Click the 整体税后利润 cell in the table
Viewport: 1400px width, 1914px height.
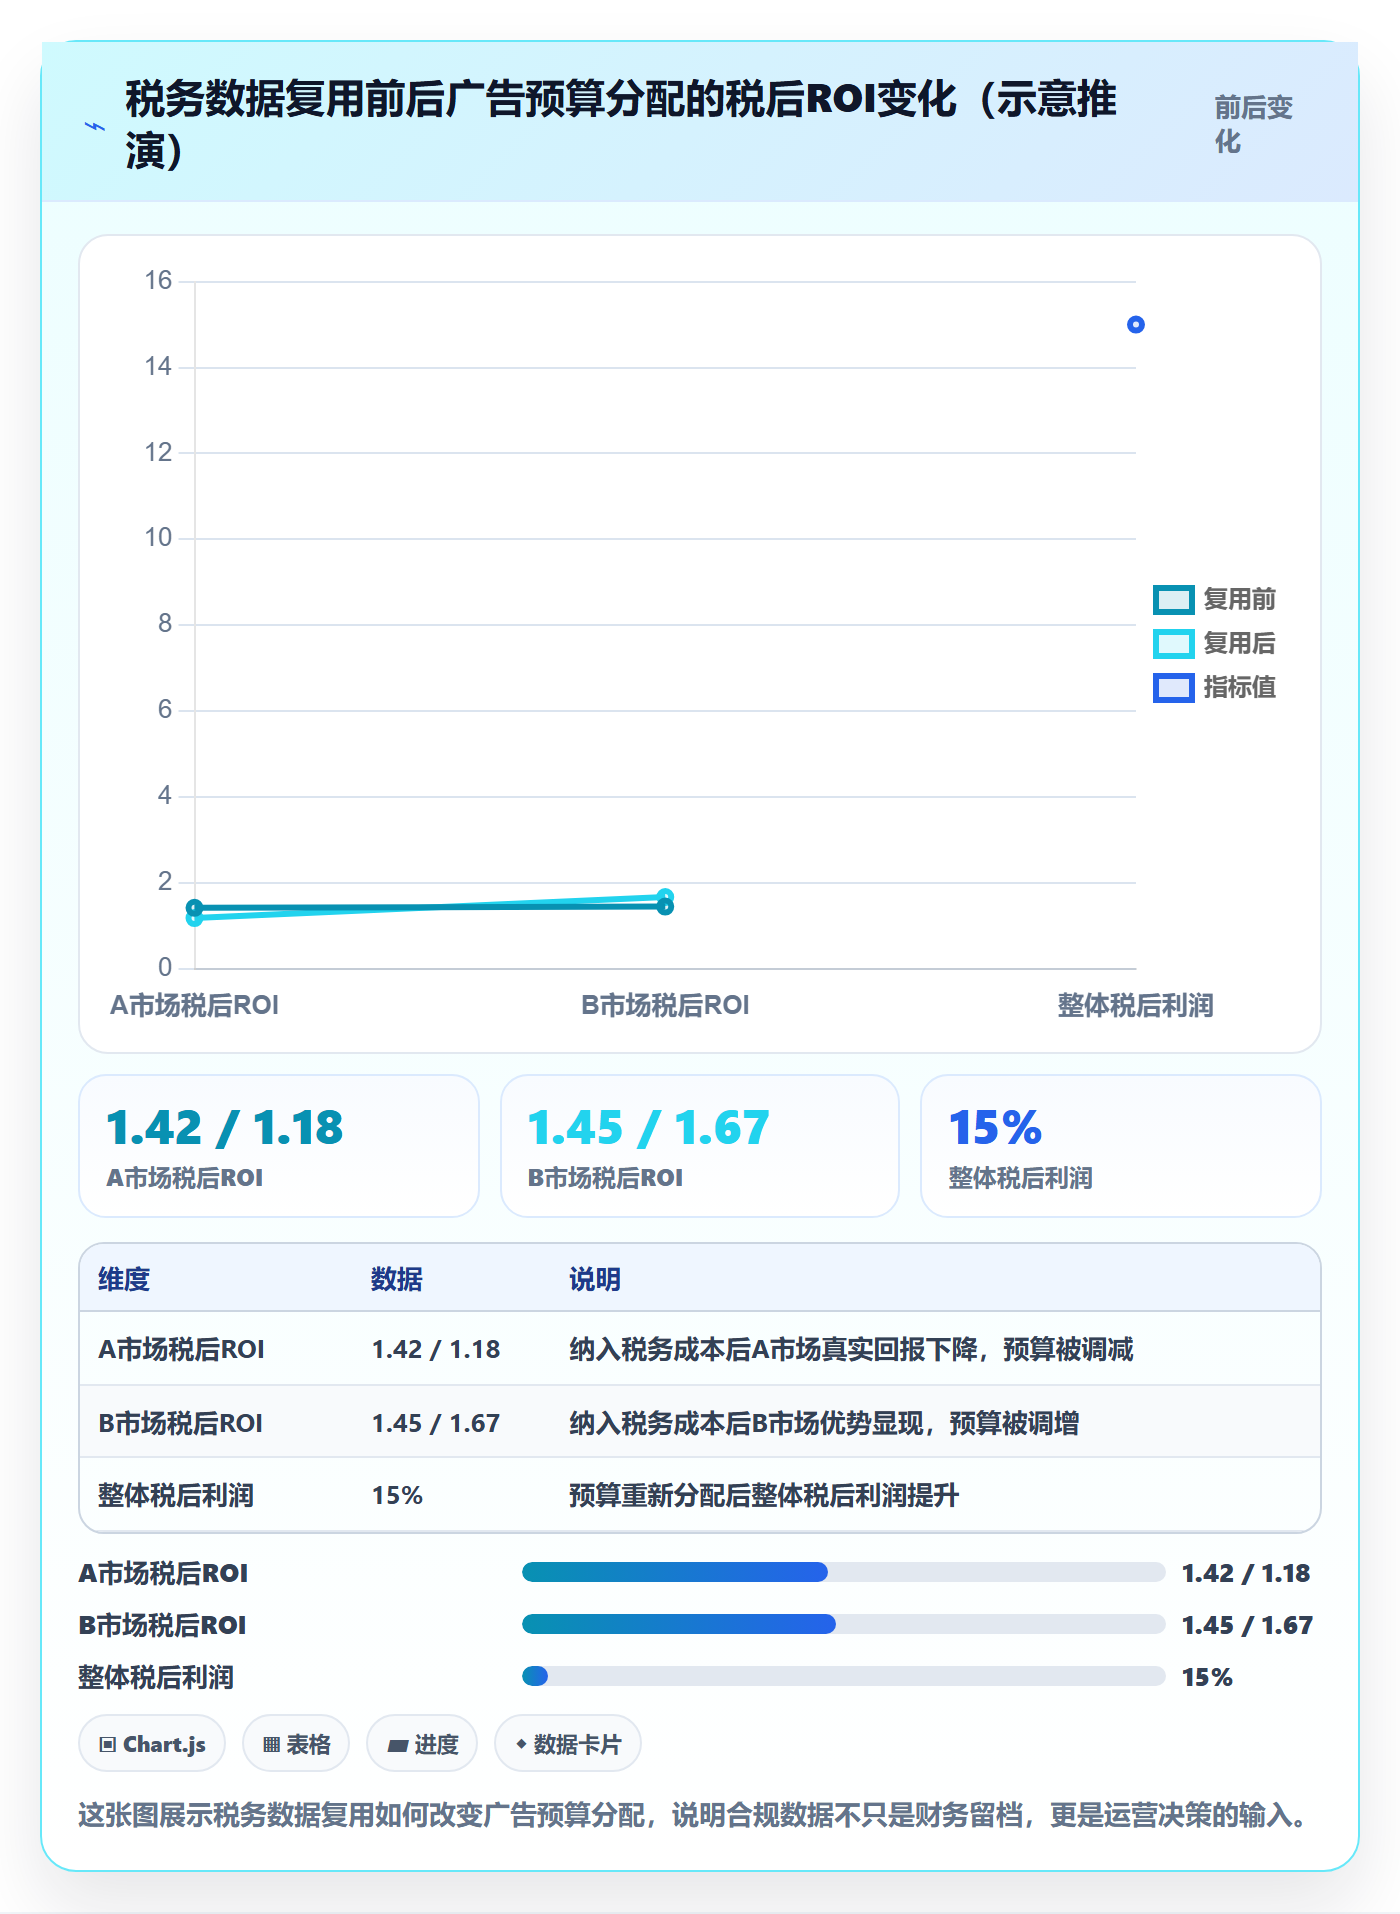coord(176,1495)
